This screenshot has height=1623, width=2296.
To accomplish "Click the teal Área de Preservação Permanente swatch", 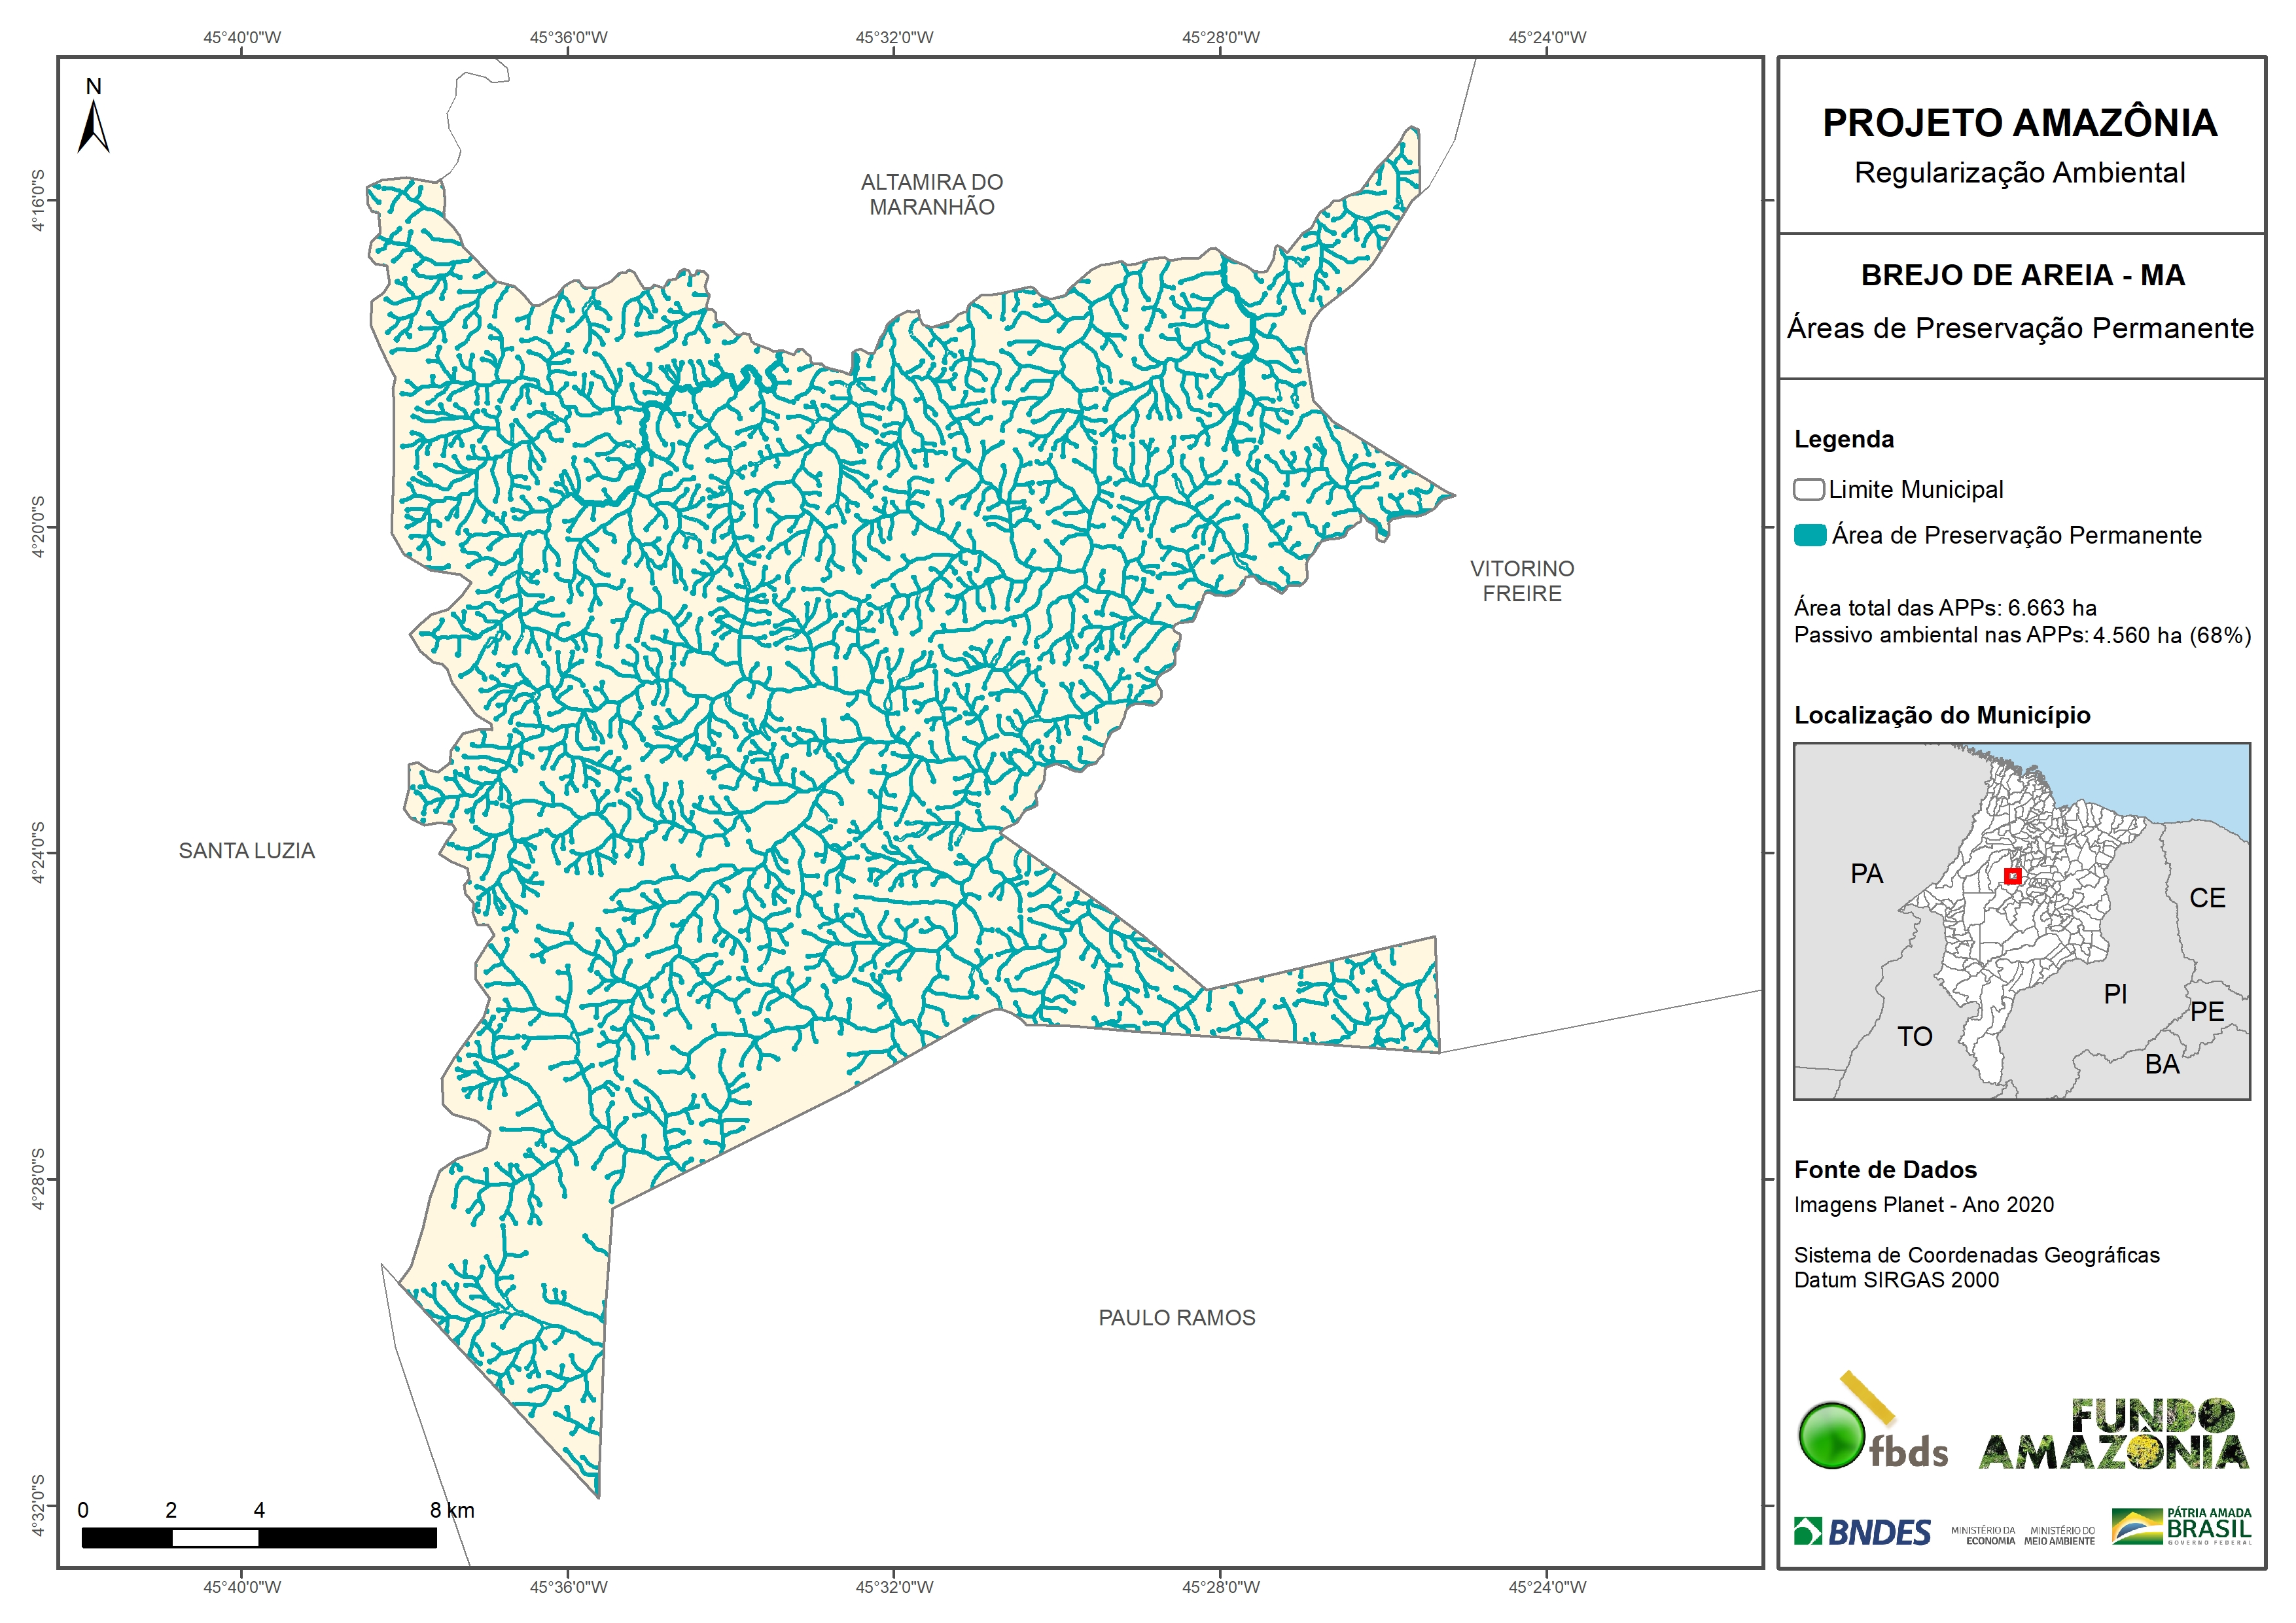I will click(1809, 535).
